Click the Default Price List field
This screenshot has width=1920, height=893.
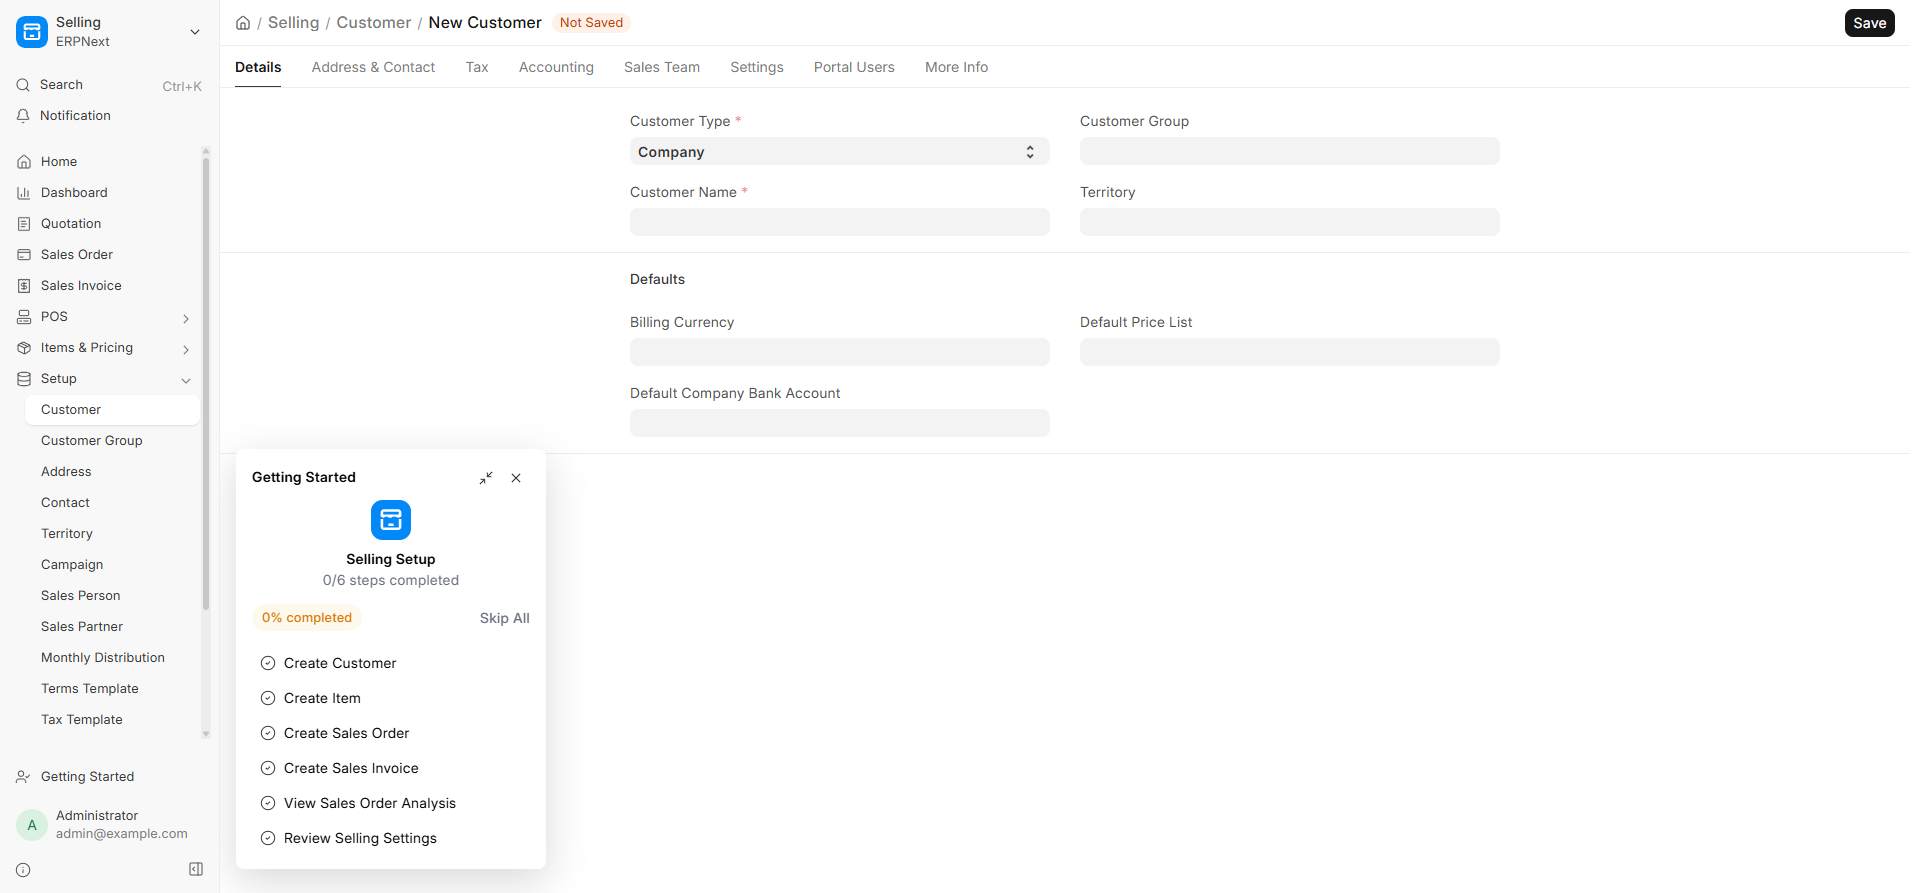(1290, 352)
